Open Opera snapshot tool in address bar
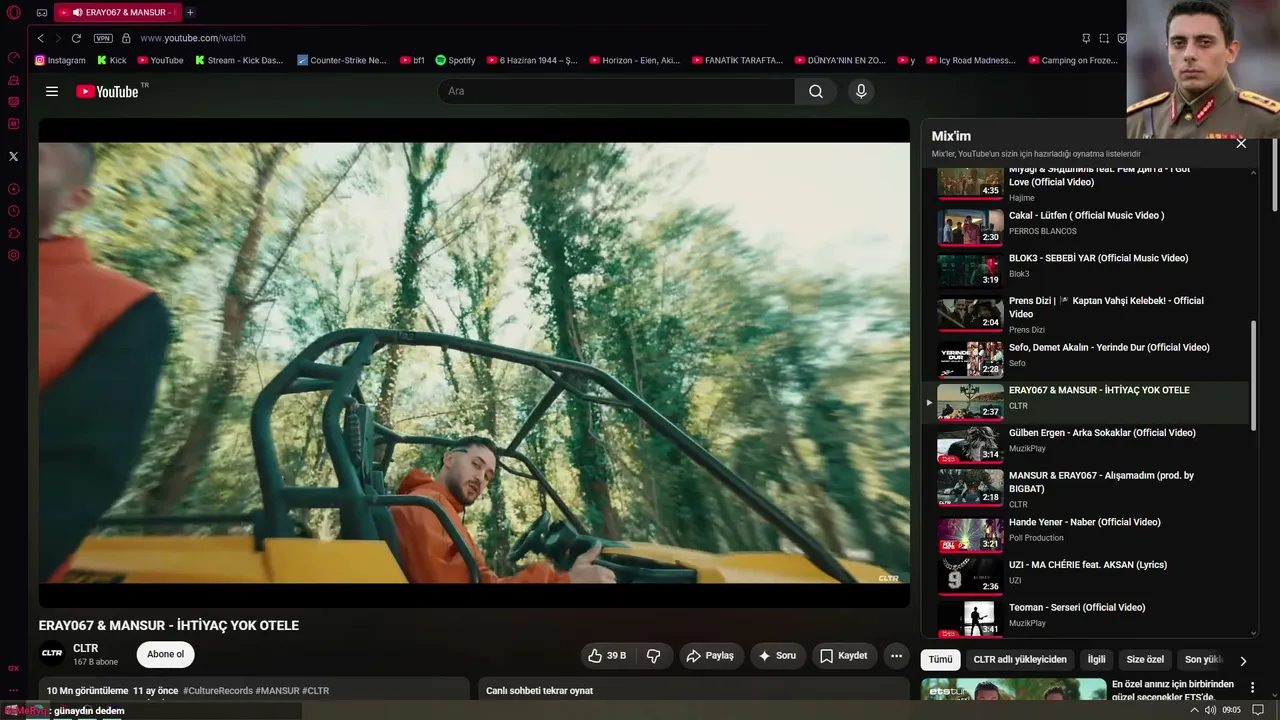Viewport: 1280px width, 720px height. tap(1104, 38)
